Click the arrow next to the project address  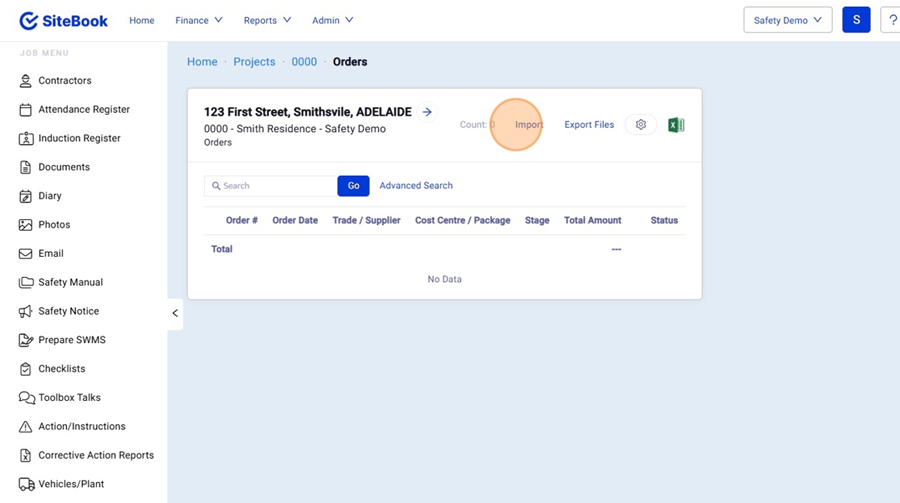pyautogui.click(x=427, y=112)
